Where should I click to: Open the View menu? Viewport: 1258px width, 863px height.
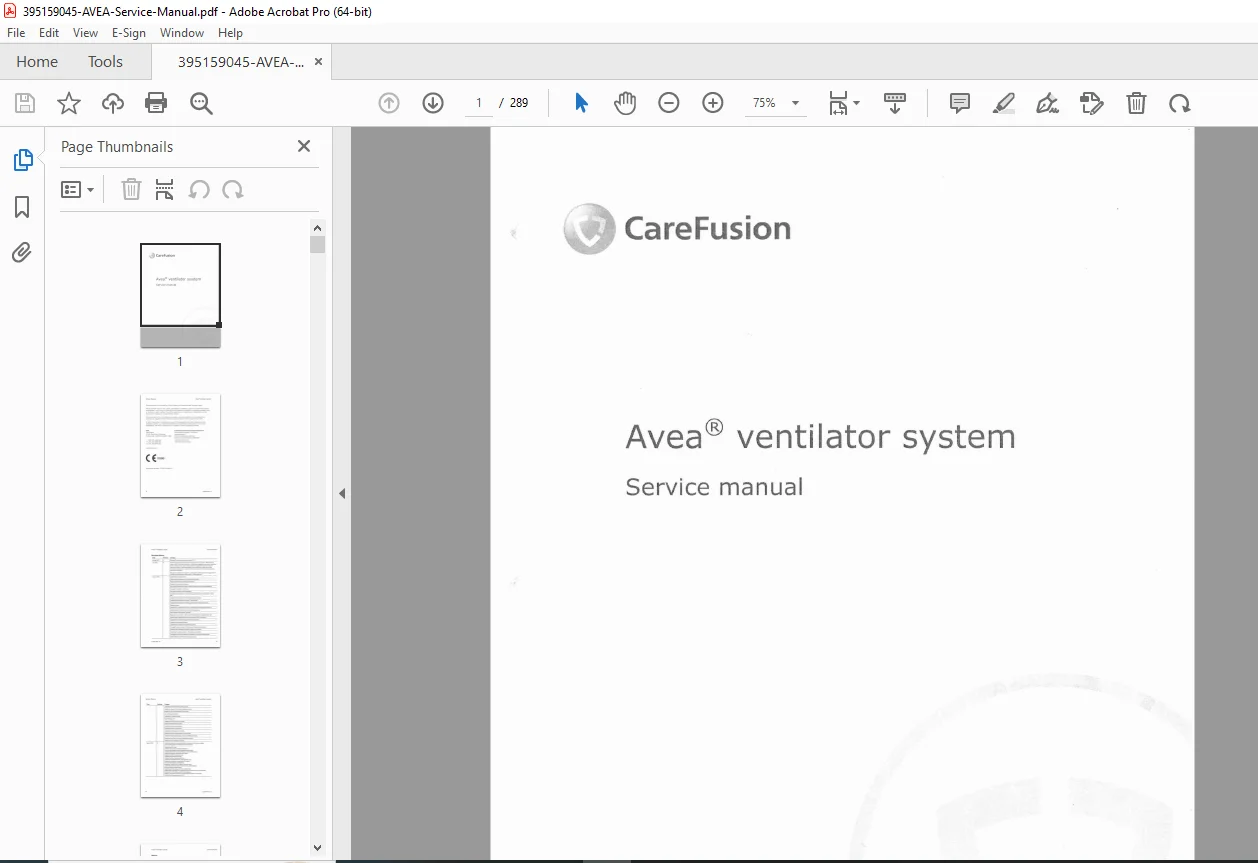click(x=85, y=33)
